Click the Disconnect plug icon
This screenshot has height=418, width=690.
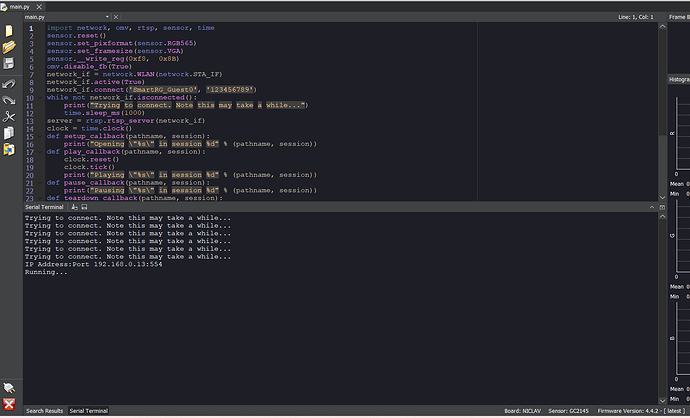point(9,388)
